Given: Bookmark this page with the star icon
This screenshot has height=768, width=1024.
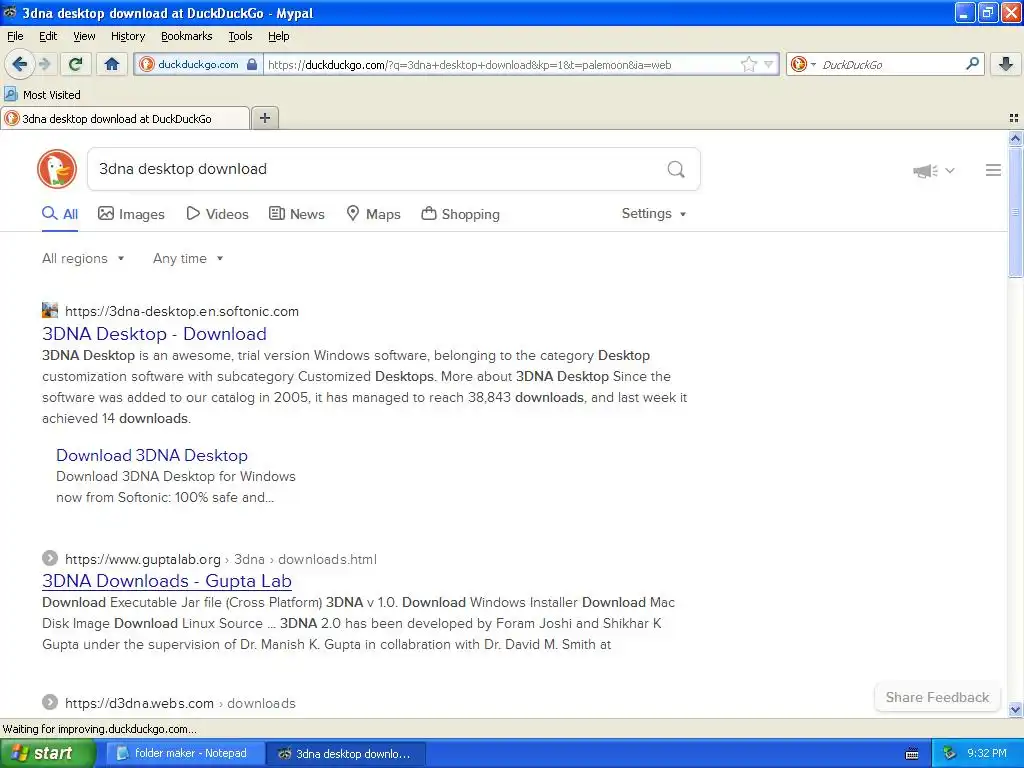Looking at the screenshot, I should pyautogui.click(x=748, y=65).
